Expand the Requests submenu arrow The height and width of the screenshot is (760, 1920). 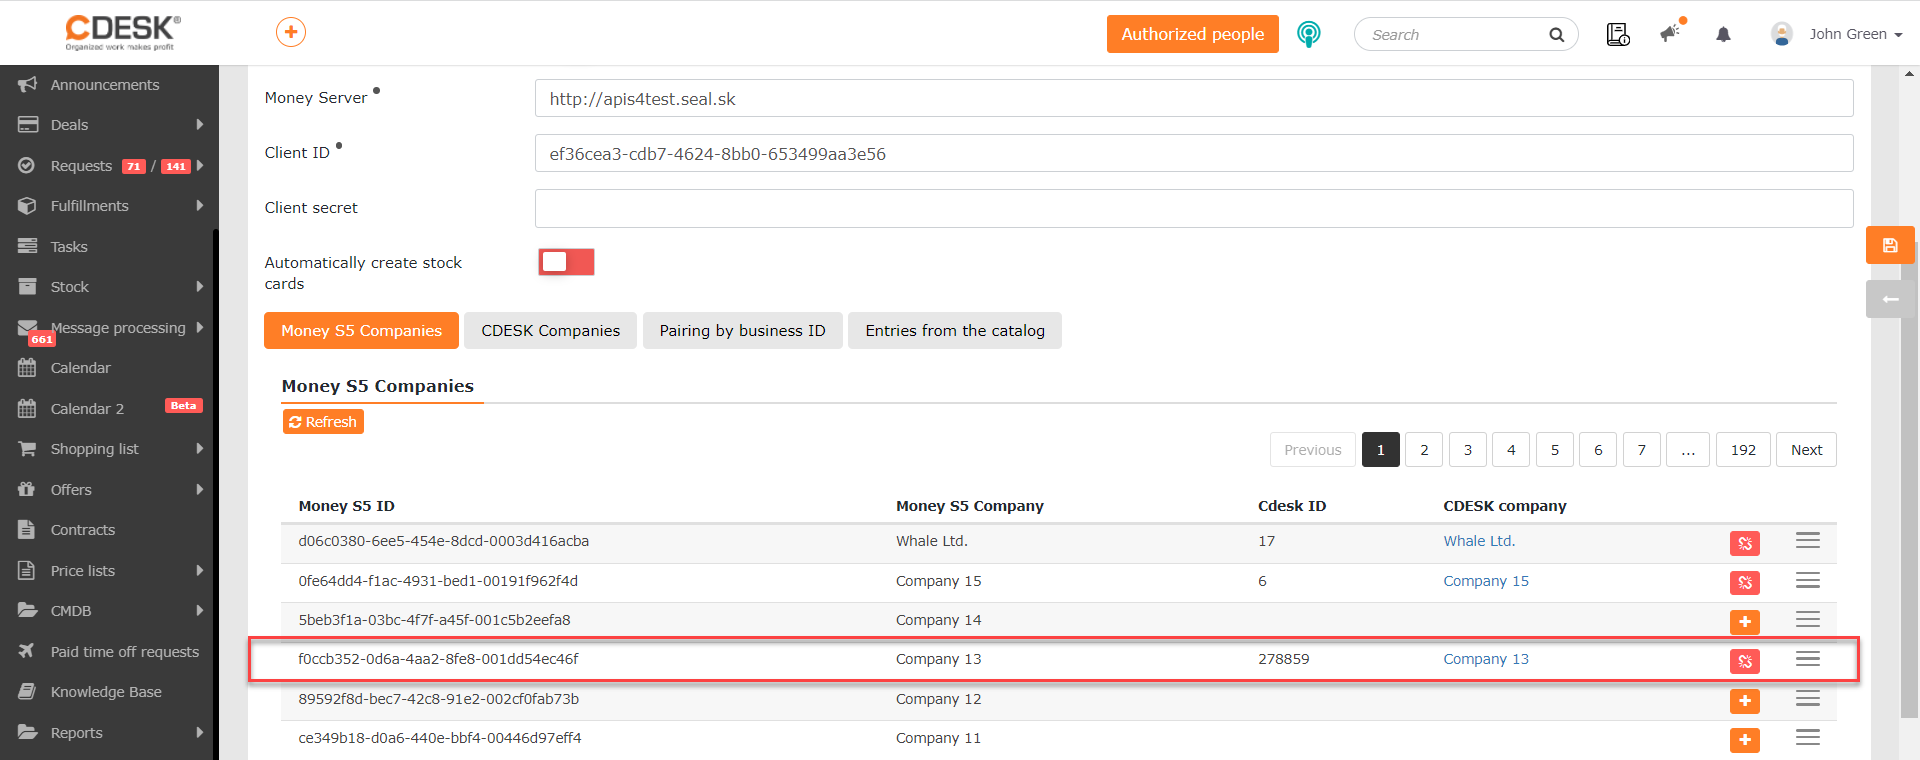(x=200, y=166)
